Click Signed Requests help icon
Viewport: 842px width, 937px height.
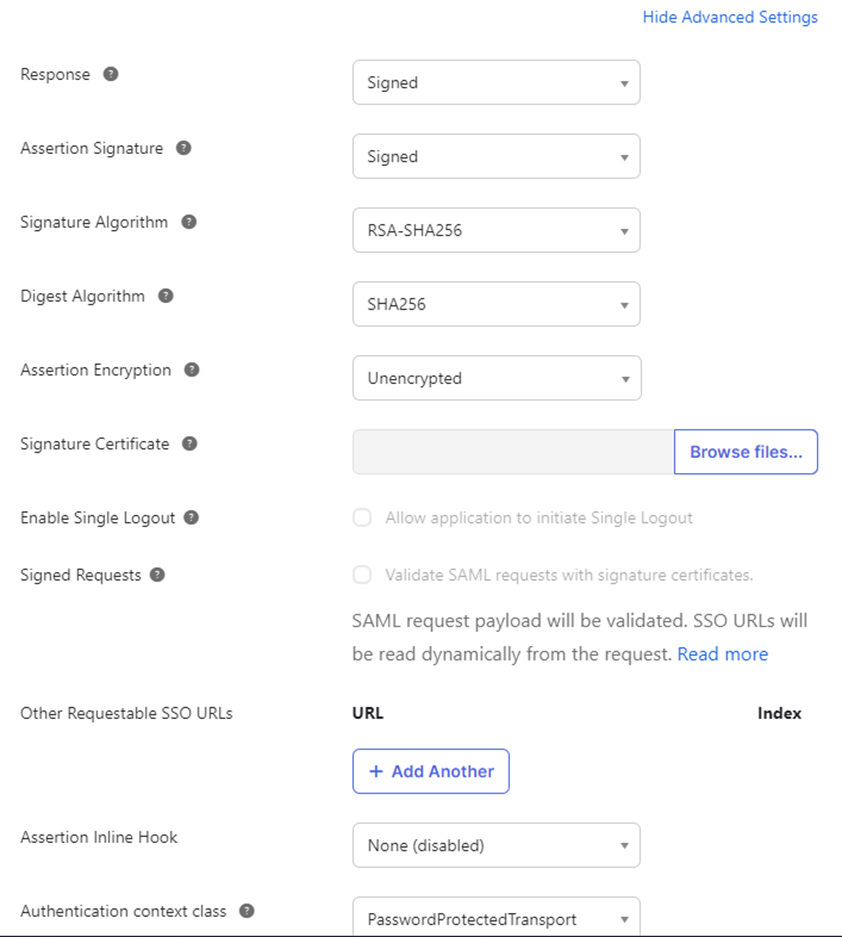click(157, 575)
